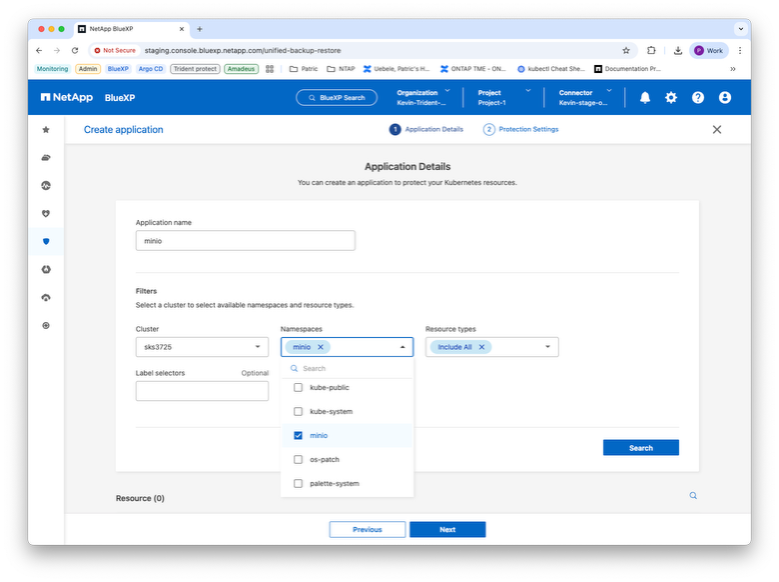Click the namespace Search field in dropdown

pos(347,368)
